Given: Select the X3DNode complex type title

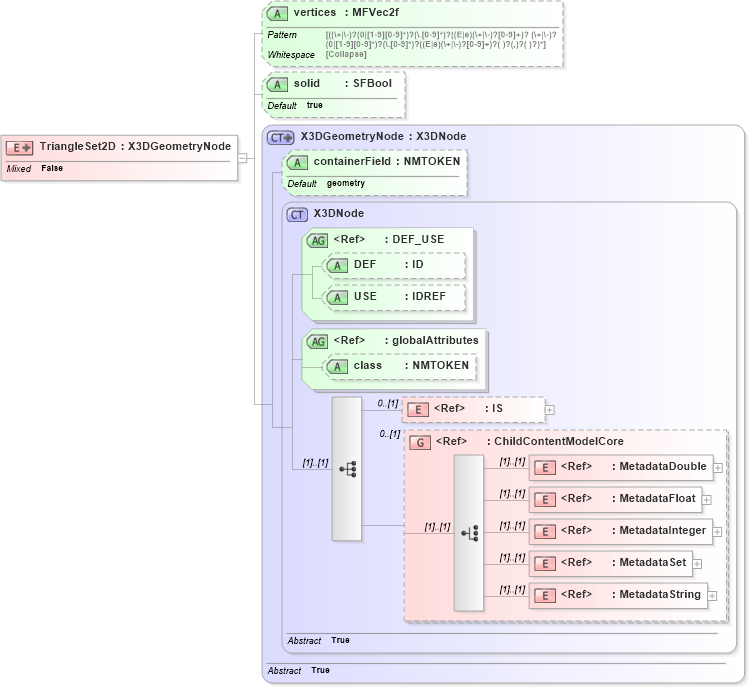Looking at the screenshot, I should (x=339, y=214).
